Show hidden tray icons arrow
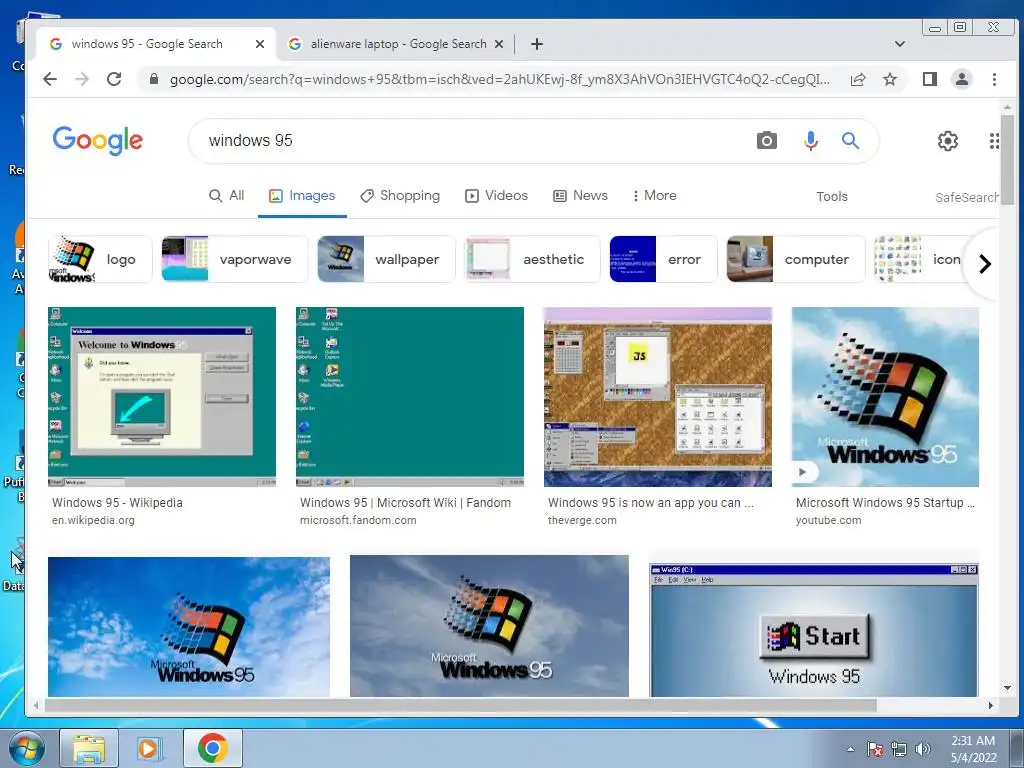 pos(850,749)
